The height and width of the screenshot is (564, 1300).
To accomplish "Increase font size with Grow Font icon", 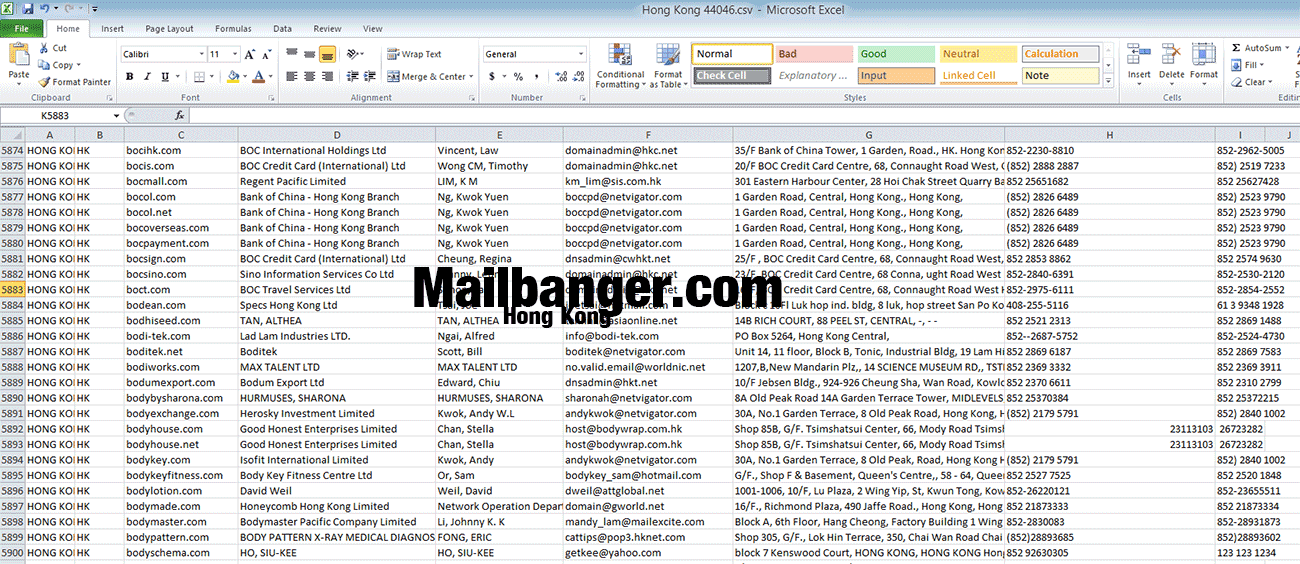I will click(250, 54).
